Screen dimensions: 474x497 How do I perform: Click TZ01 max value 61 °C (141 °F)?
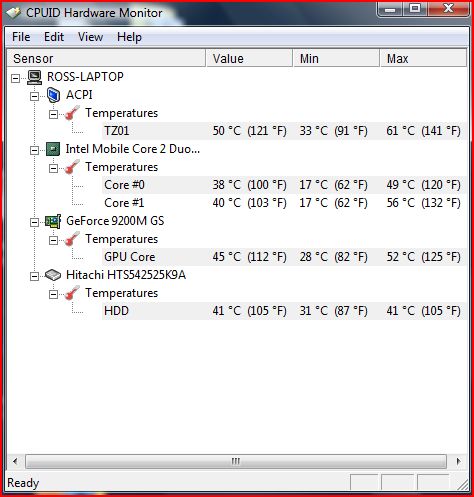click(423, 131)
